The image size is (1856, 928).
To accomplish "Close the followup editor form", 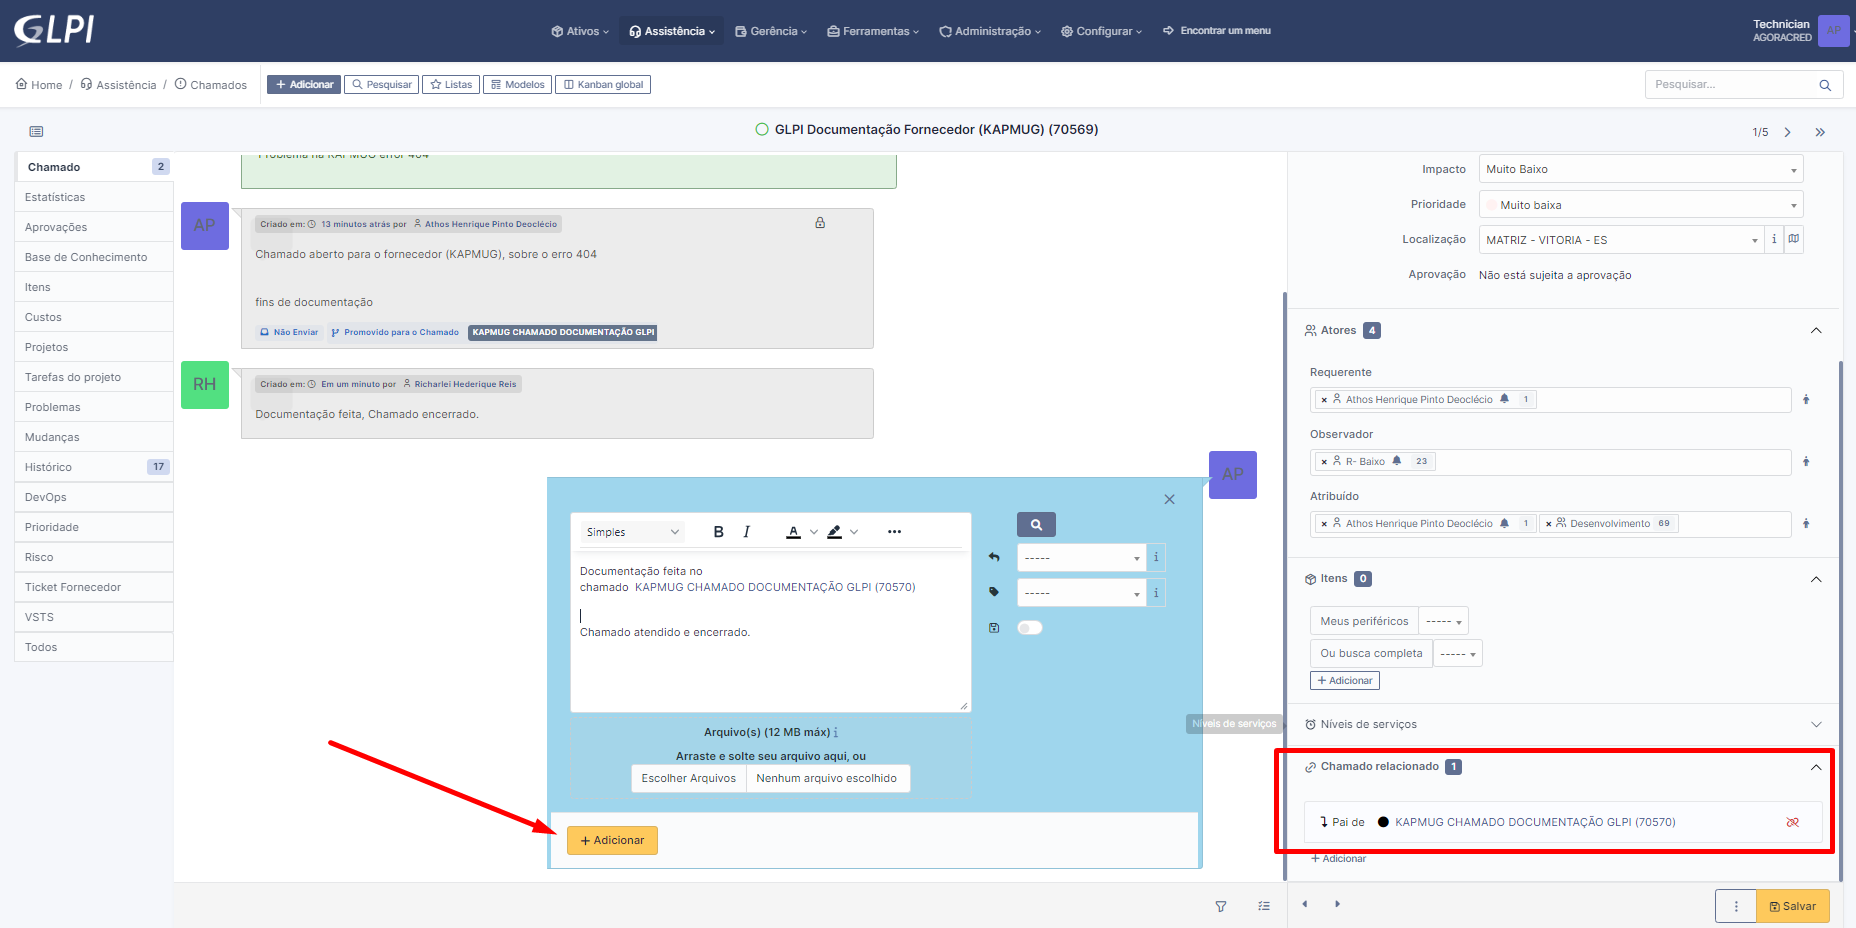I will [x=1169, y=499].
